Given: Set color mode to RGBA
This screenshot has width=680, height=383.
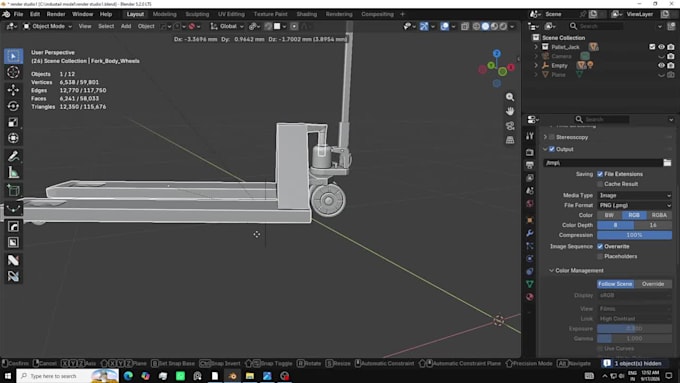Looking at the screenshot, I should [x=659, y=215].
